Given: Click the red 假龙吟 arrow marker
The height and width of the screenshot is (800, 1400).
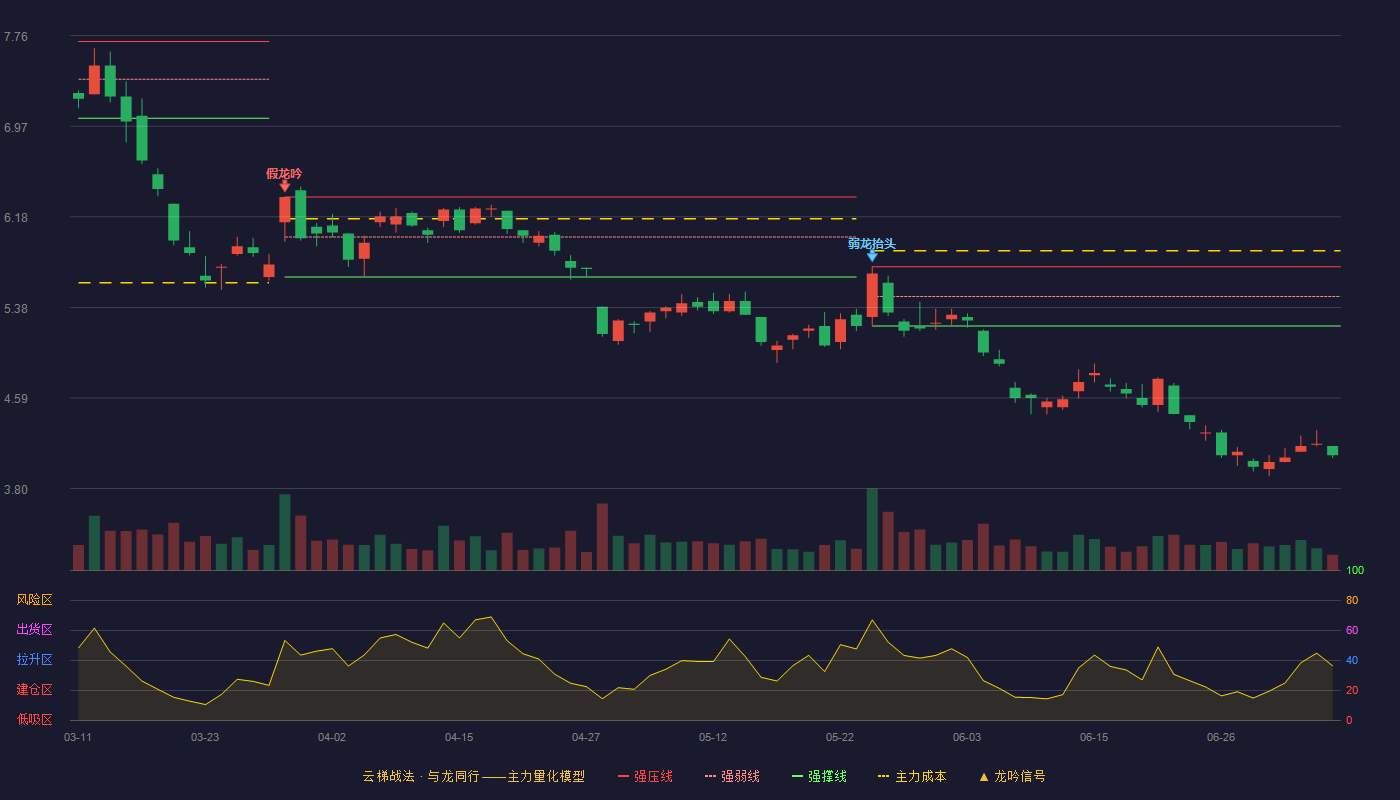Looking at the screenshot, I should click(x=285, y=186).
